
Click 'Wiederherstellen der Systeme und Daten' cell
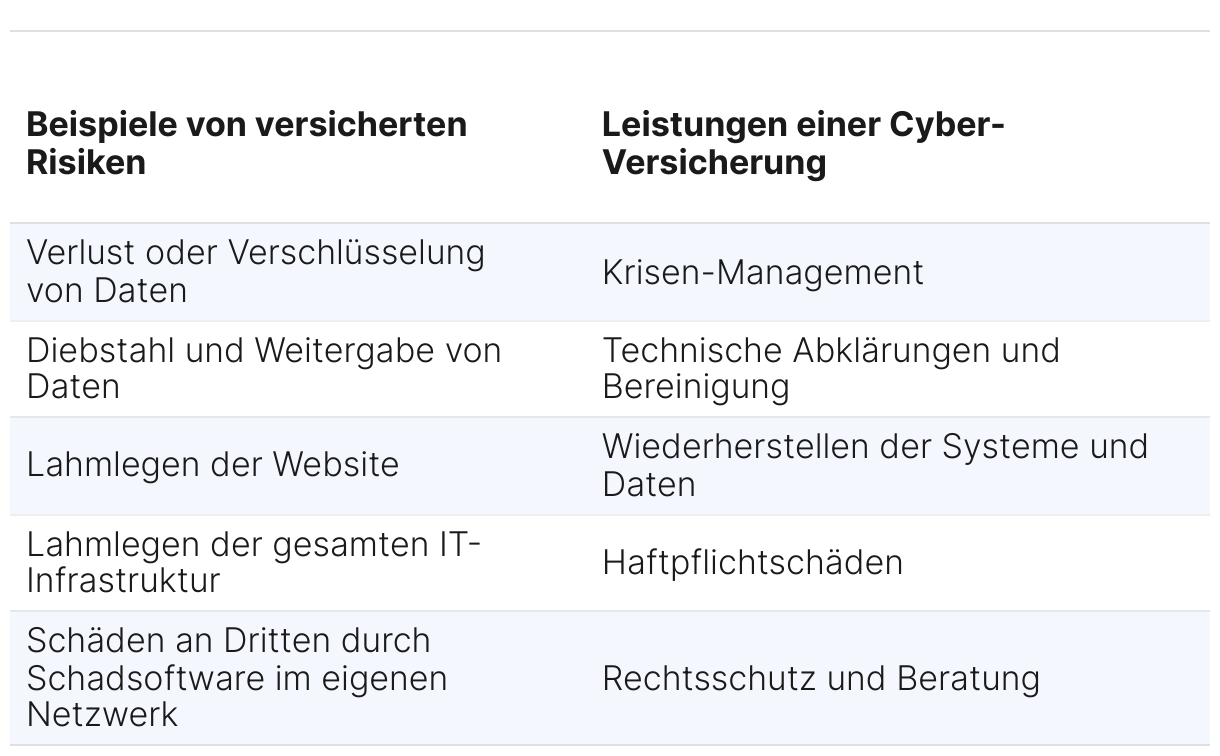pos(874,465)
